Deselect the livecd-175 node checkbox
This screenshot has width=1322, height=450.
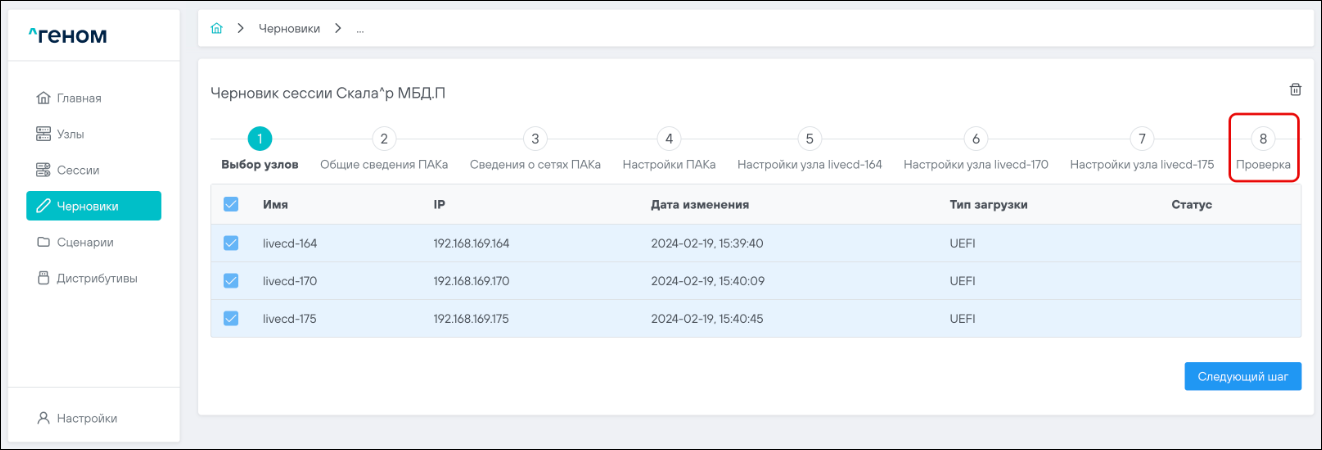click(231, 318)
